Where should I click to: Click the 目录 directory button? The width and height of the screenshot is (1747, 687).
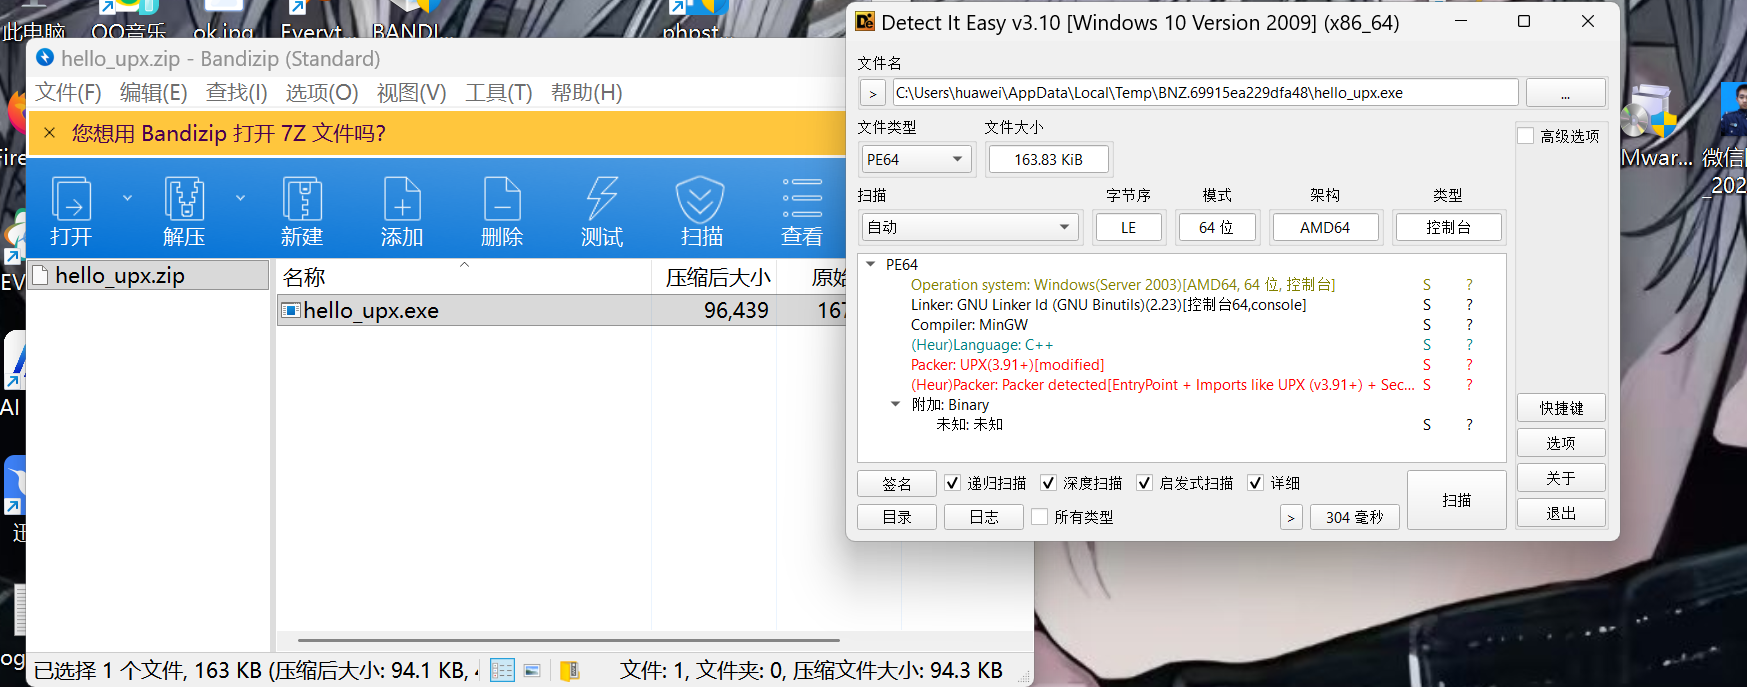coord(896,517)
